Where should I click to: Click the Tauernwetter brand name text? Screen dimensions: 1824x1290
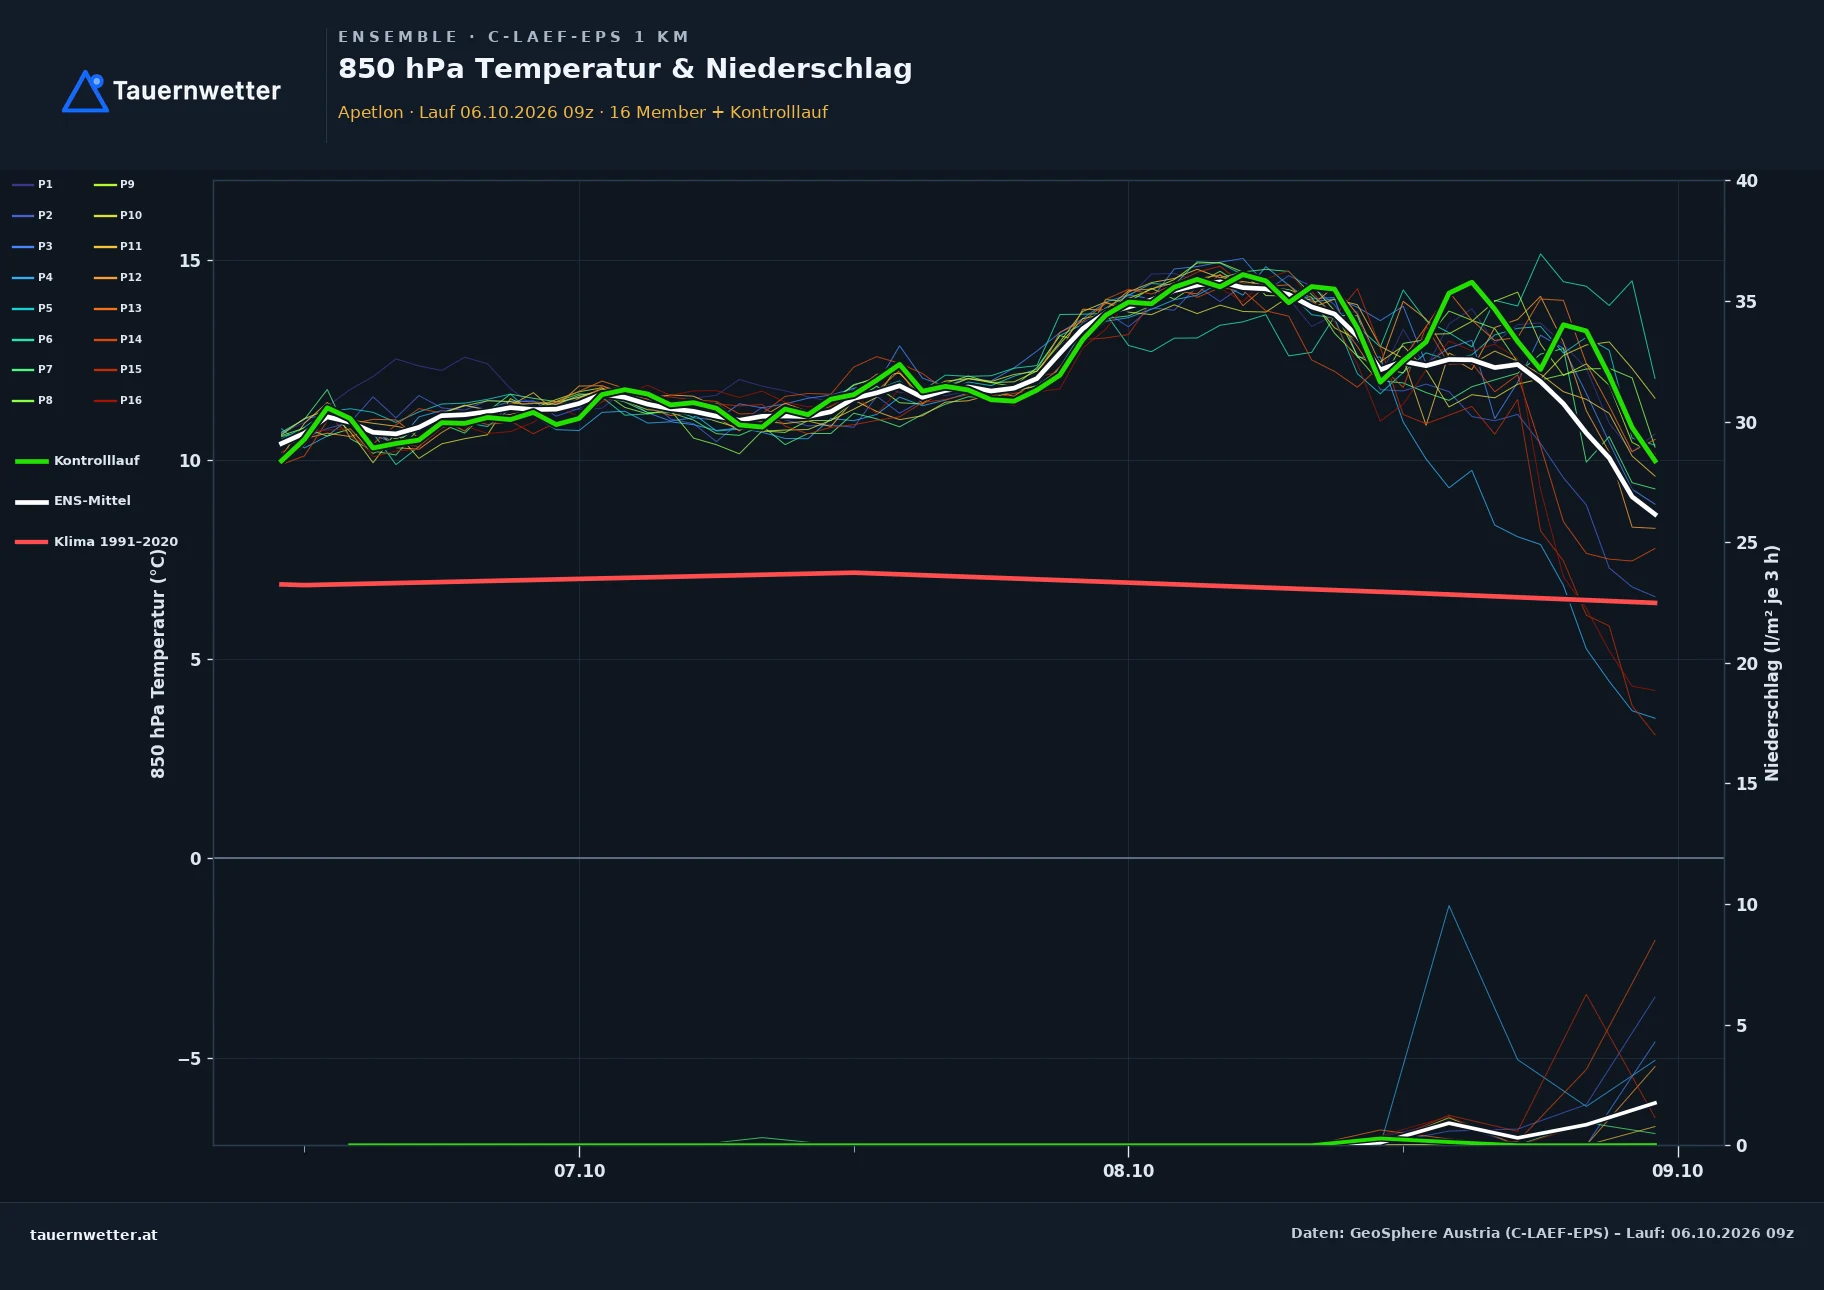197,91
